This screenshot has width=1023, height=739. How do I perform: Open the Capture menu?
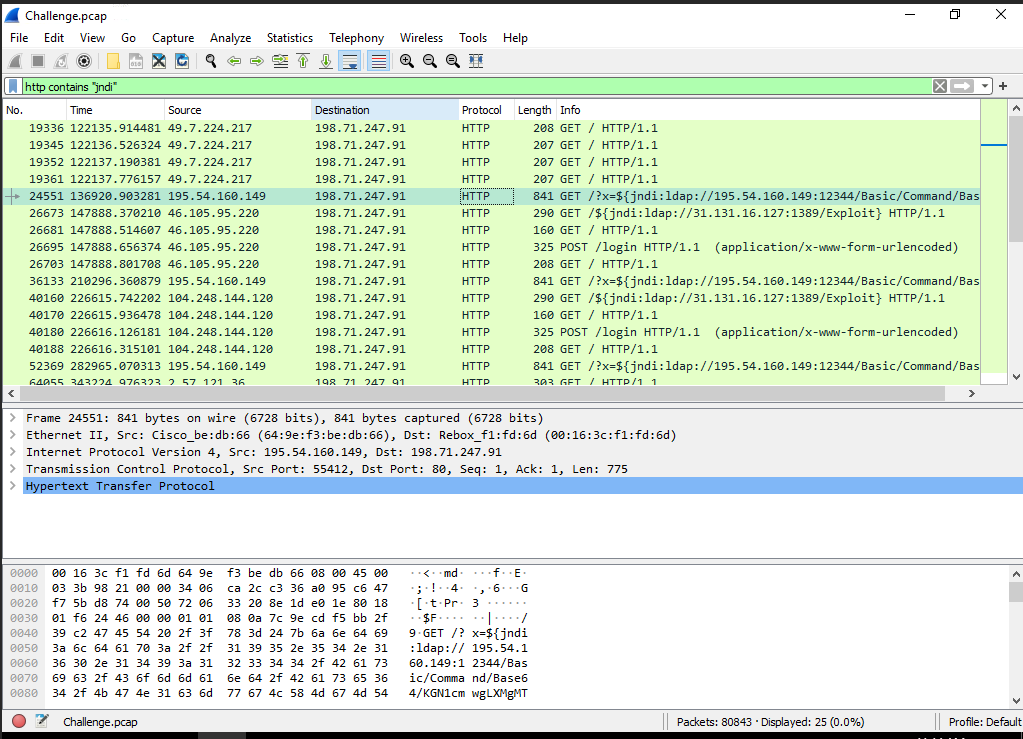click(173, 38)
